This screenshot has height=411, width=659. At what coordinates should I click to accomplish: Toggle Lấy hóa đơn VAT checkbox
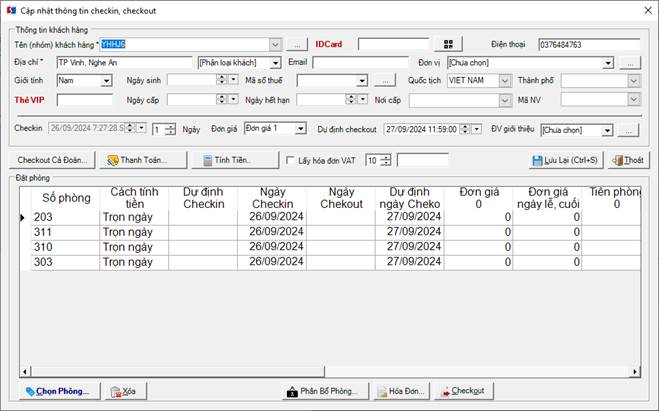pyautogui.click(x=290, y=160)
